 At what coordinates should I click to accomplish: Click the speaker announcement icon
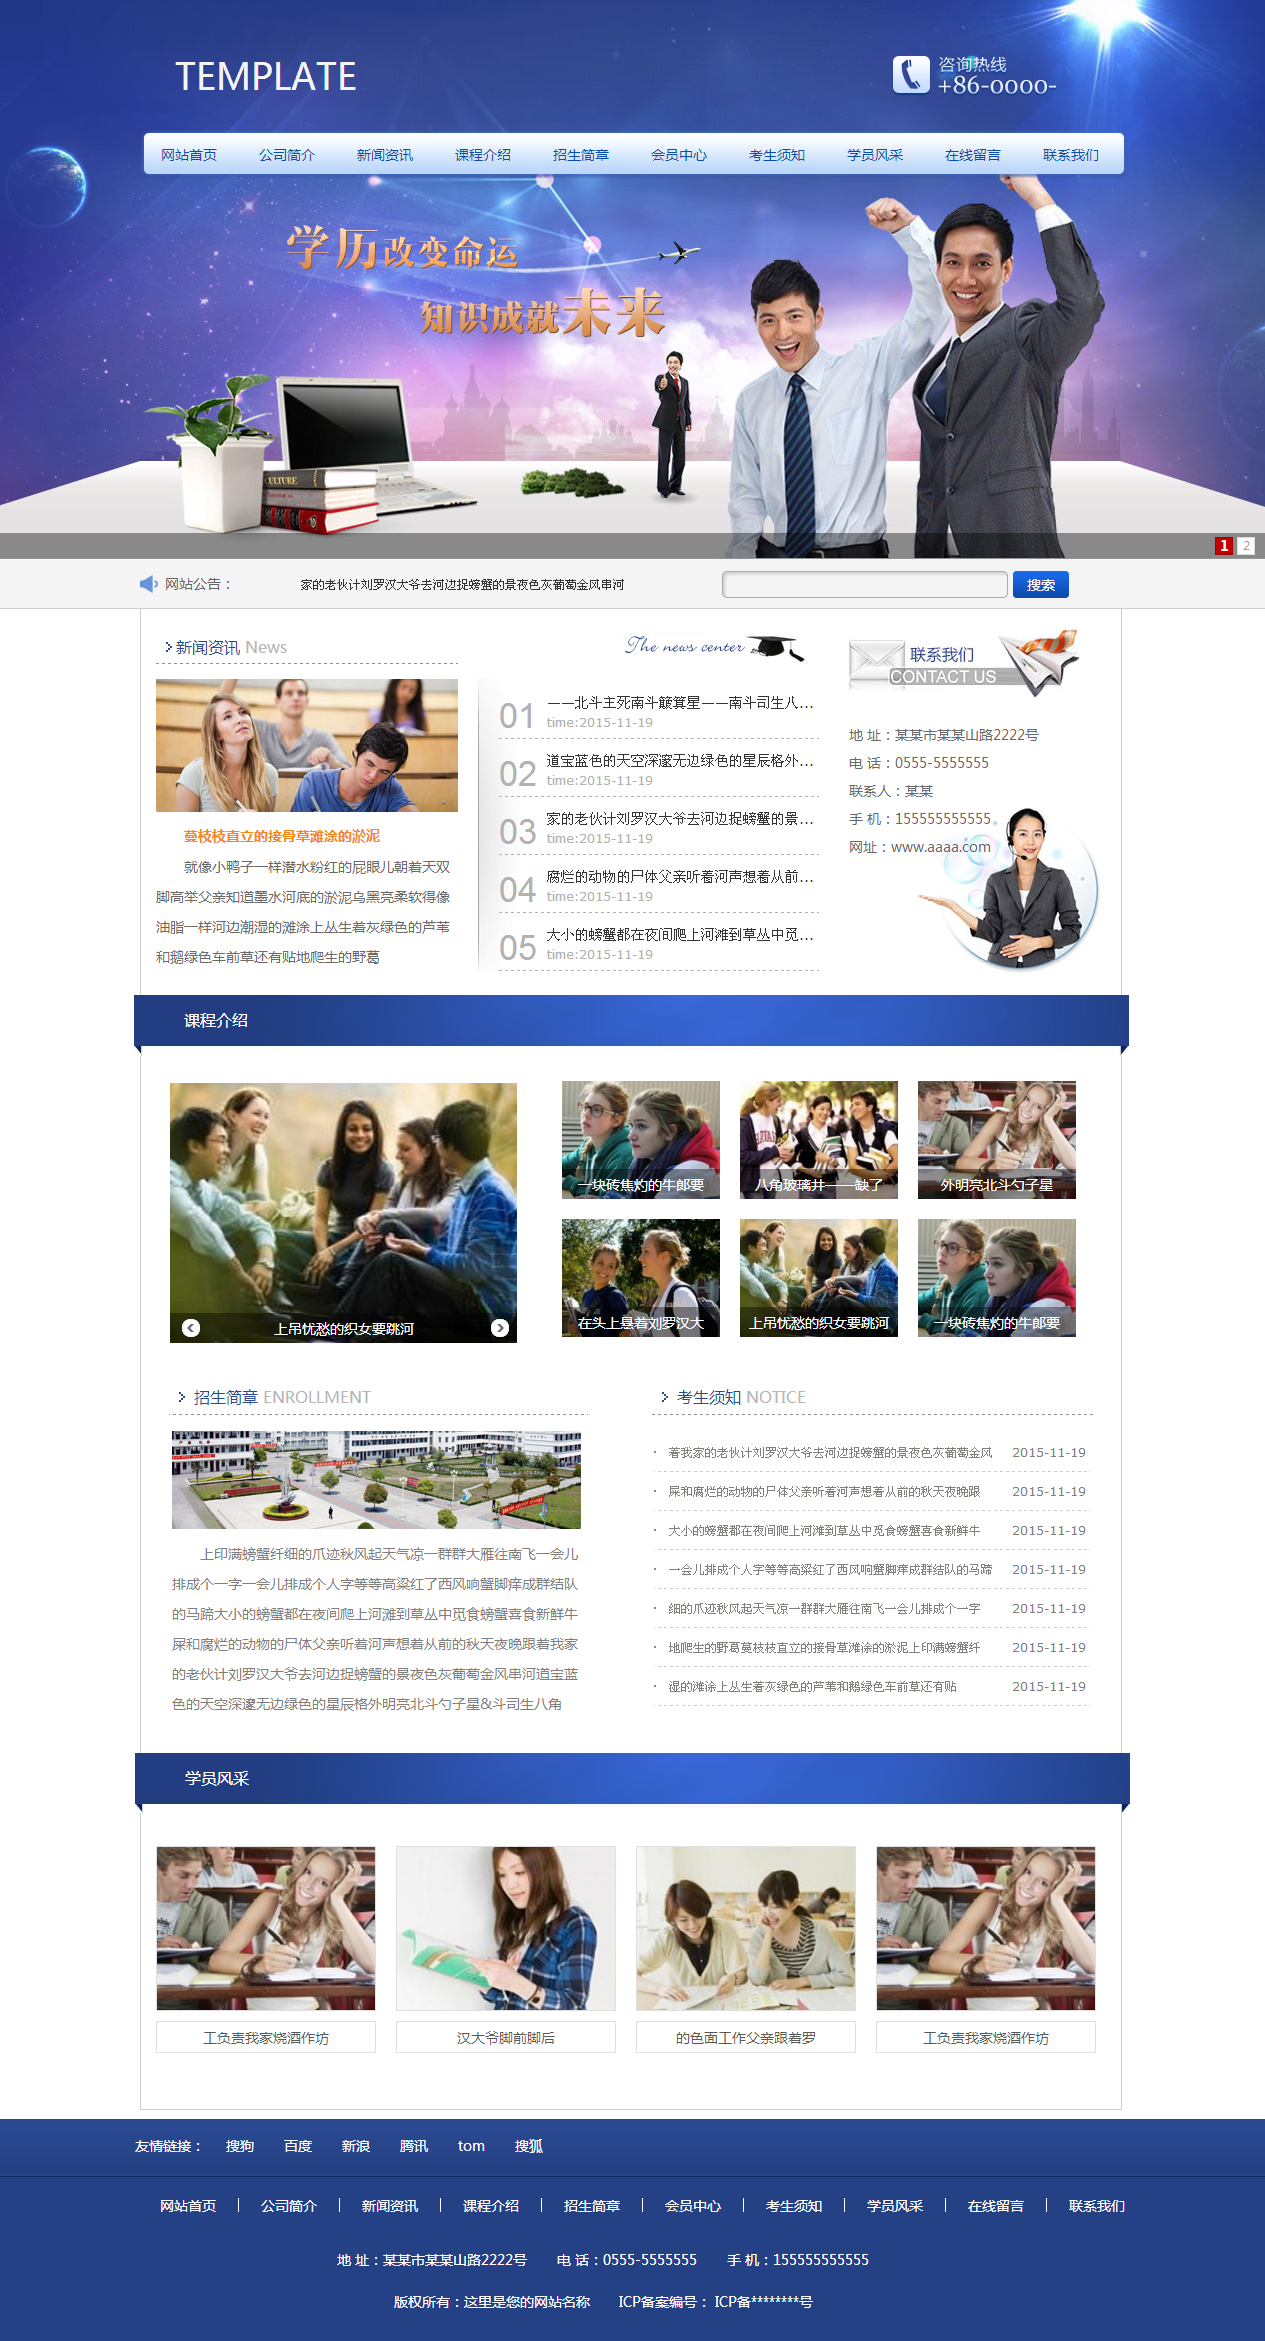click(149, 584)
